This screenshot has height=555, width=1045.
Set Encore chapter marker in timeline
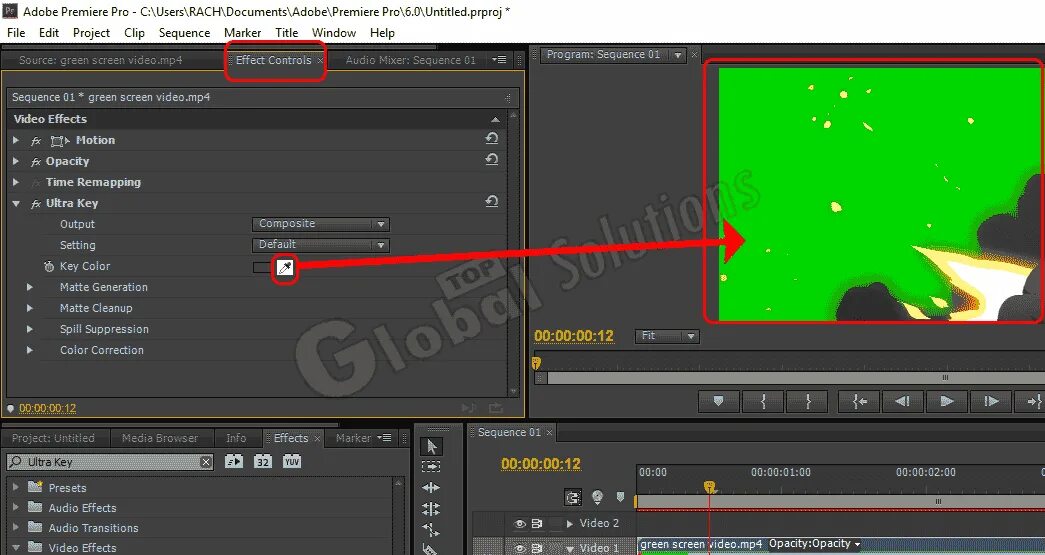[598, 497]
